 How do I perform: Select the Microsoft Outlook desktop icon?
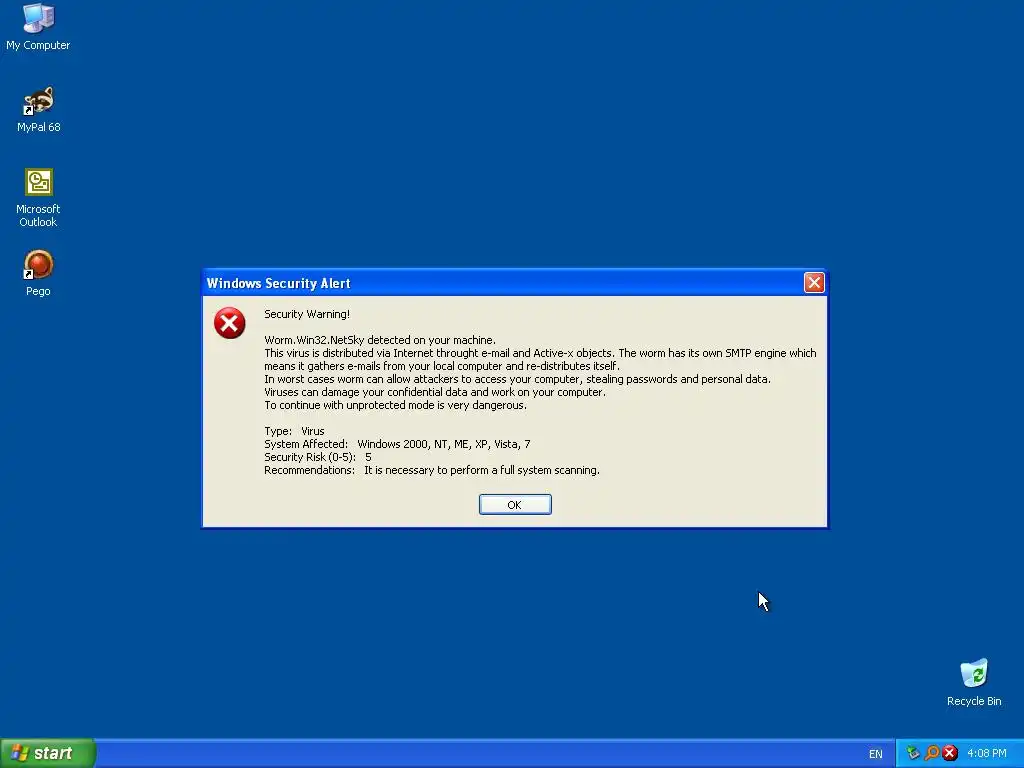pyautogui.click(x=38, y=198)
